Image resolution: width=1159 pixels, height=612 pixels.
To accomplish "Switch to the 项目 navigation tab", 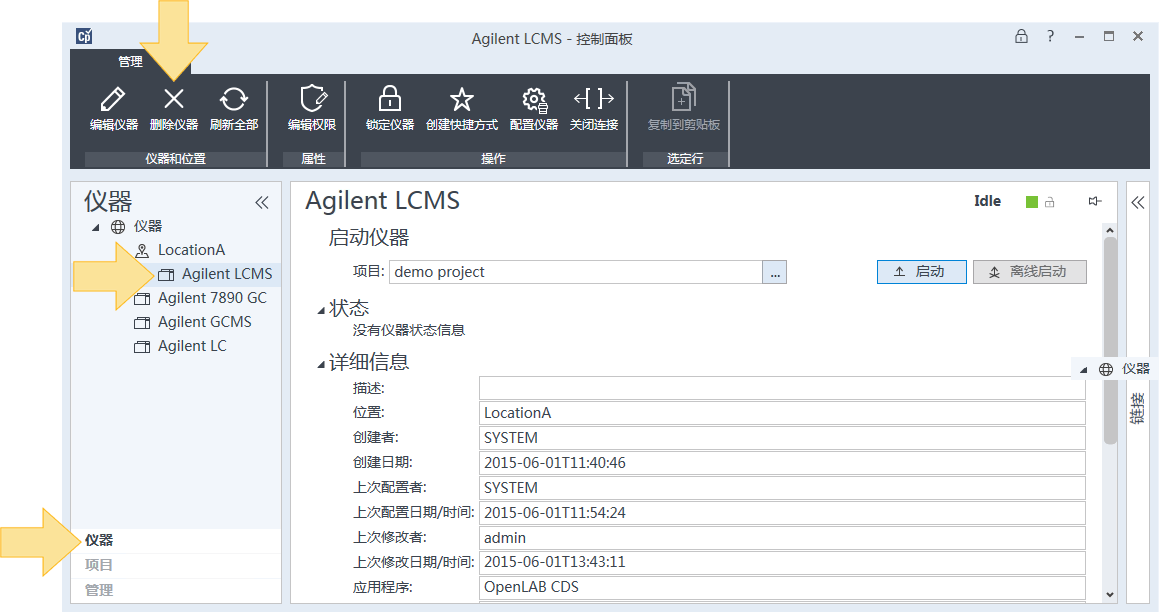I will coord(99,565).
